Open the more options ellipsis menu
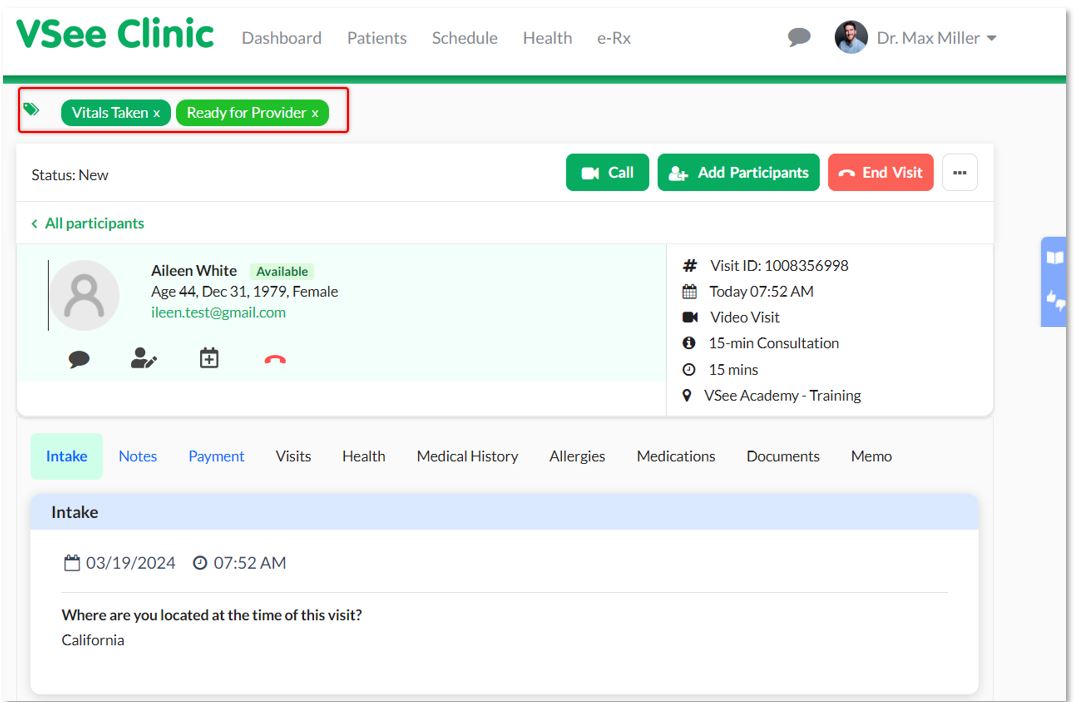This screenshot has width=1074, height=702. pyautogui.click(x=960, y=173)
